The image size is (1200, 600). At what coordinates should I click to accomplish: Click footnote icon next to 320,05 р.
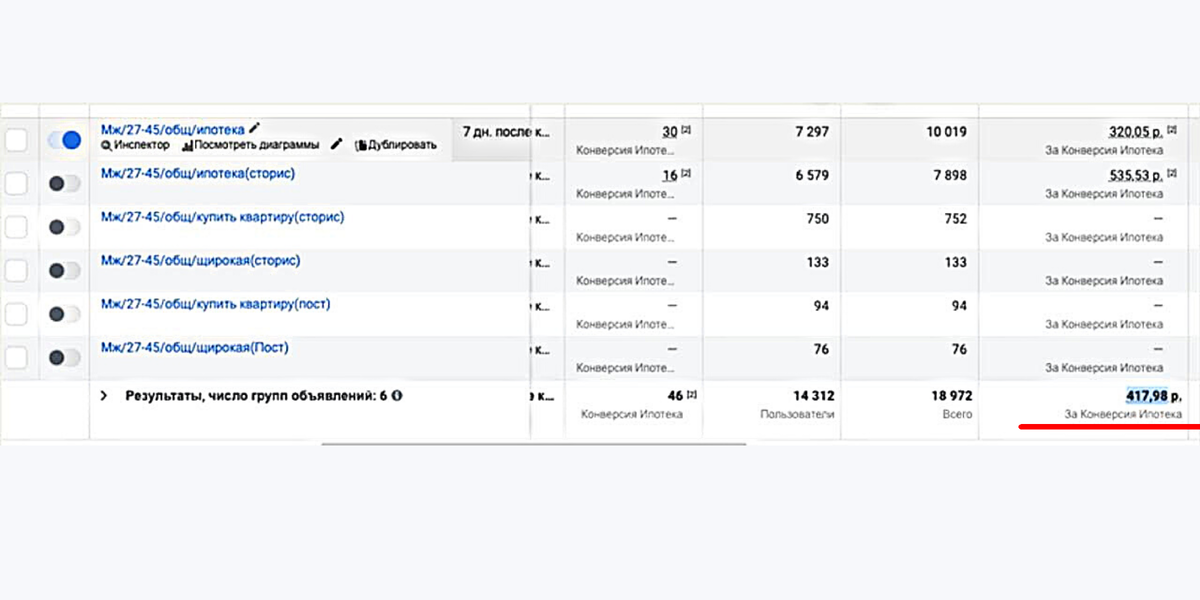coord(1171,131)
